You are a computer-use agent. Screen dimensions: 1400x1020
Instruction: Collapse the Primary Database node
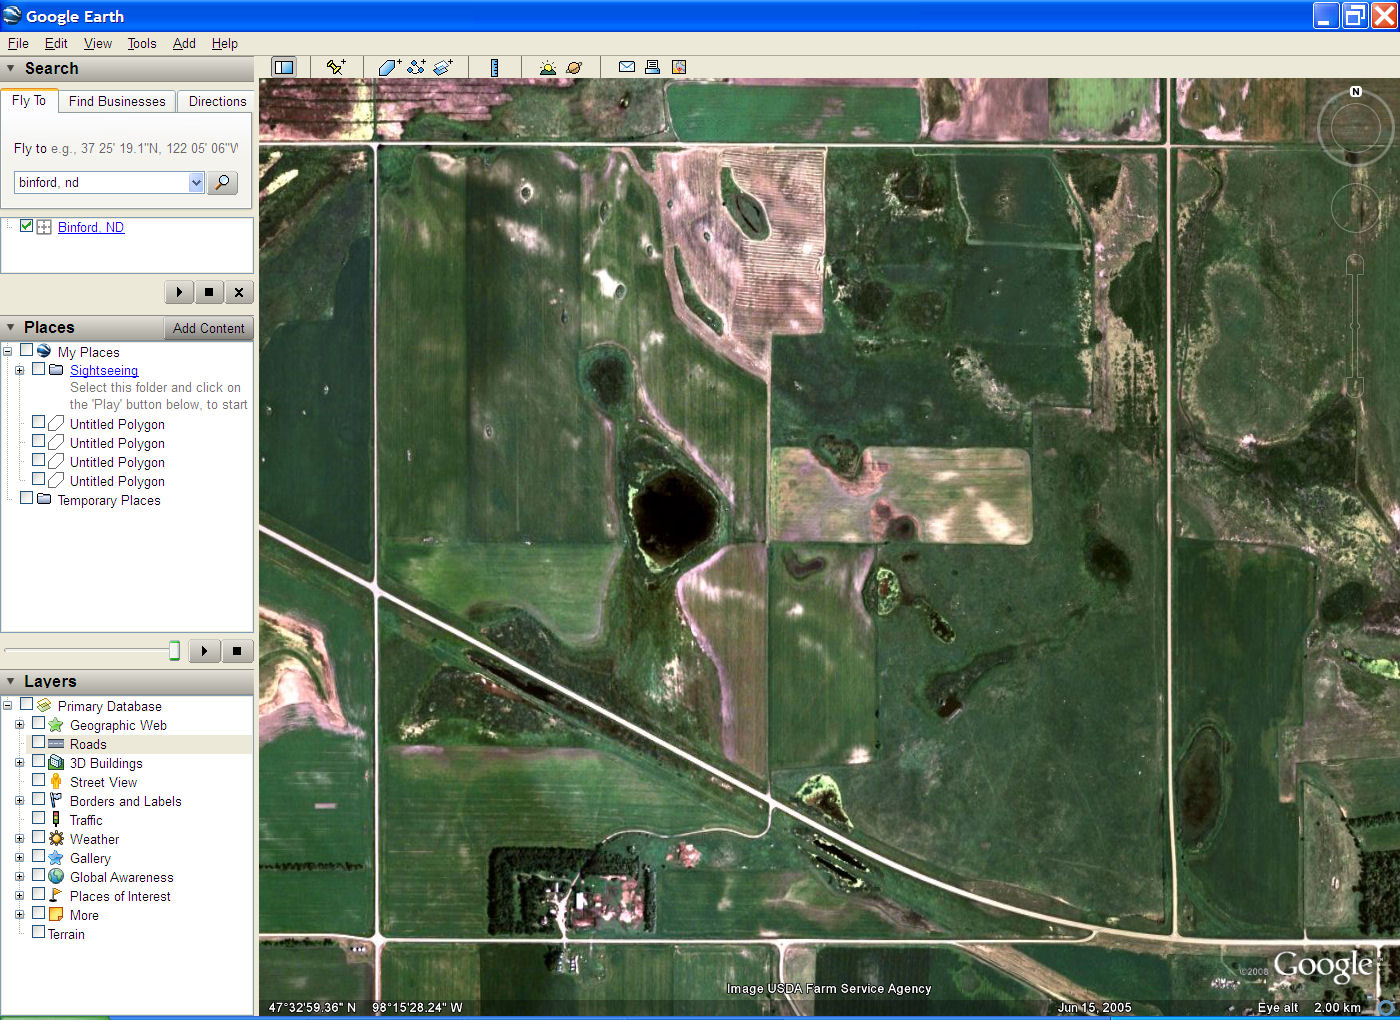(8, 705)
